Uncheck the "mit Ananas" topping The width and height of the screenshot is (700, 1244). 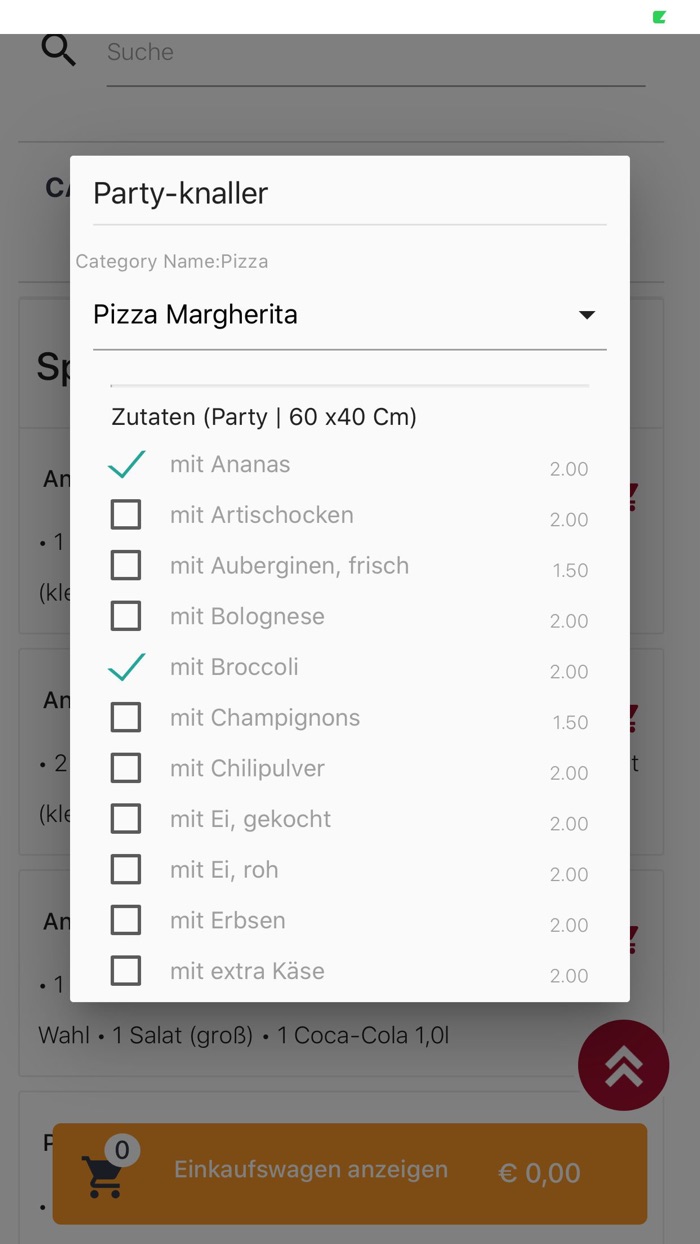coord(126,463)
